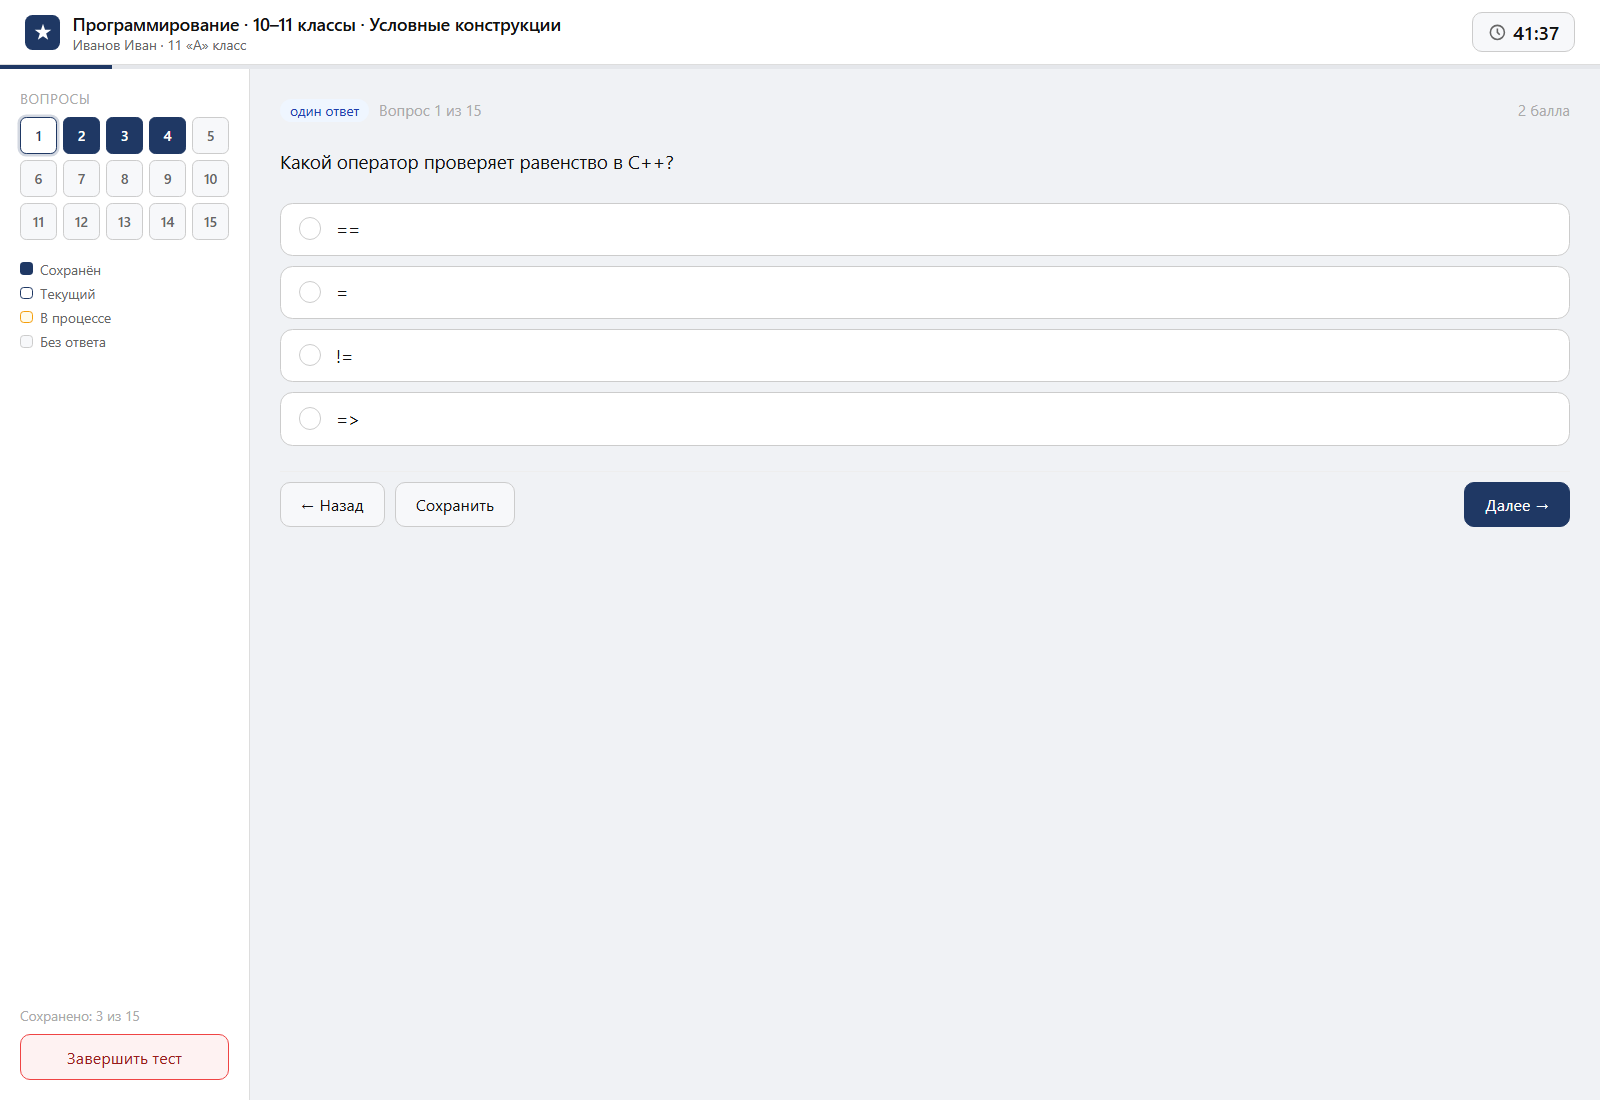Click the star logo icon

42,33
